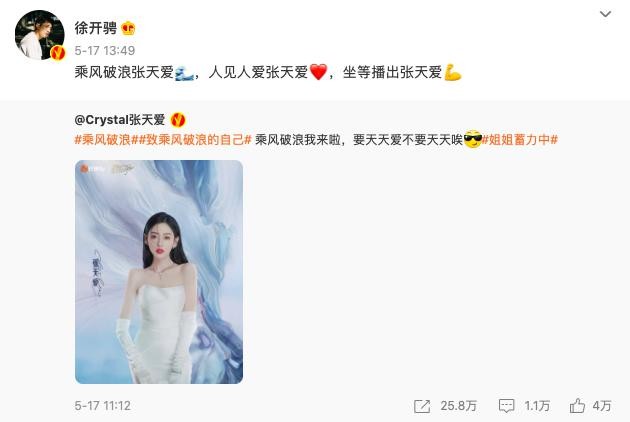The width and height of the screenshot is (630, 422).
Task: Open hashtag #姐姐蓄力中# topic
Action: point(520,140)
